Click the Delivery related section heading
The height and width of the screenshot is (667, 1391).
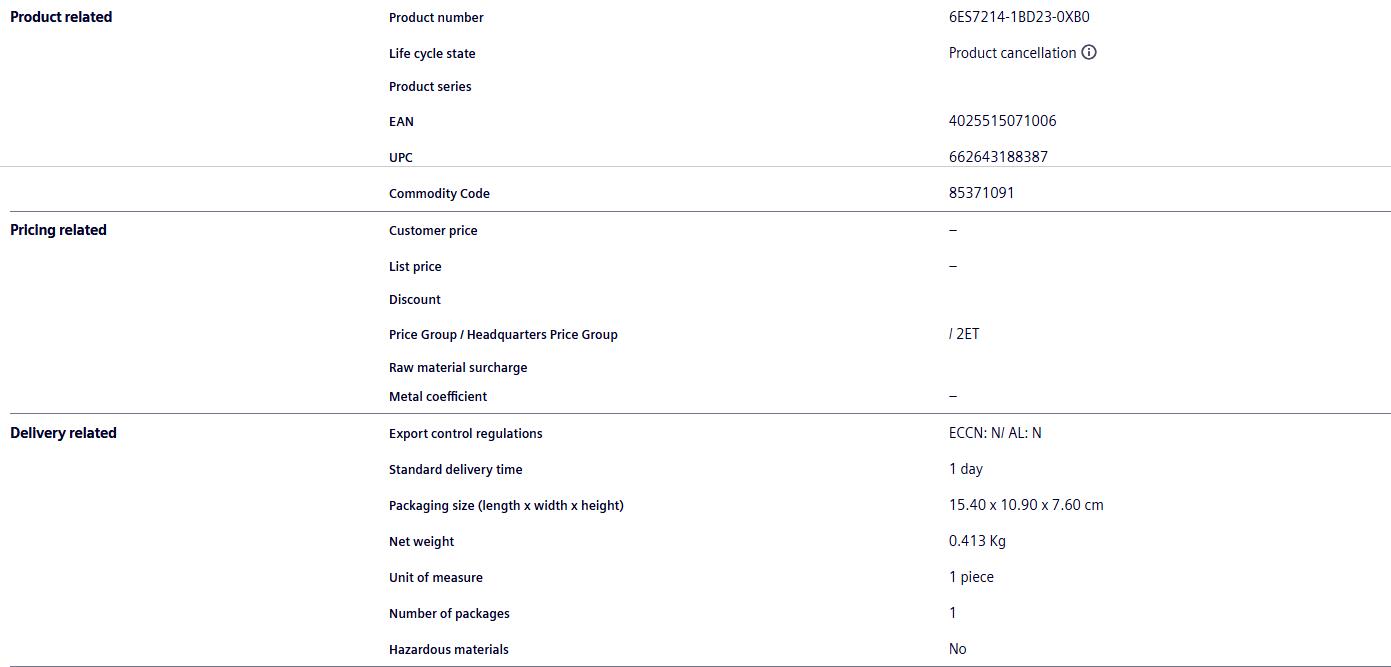(x=63, y=433)
